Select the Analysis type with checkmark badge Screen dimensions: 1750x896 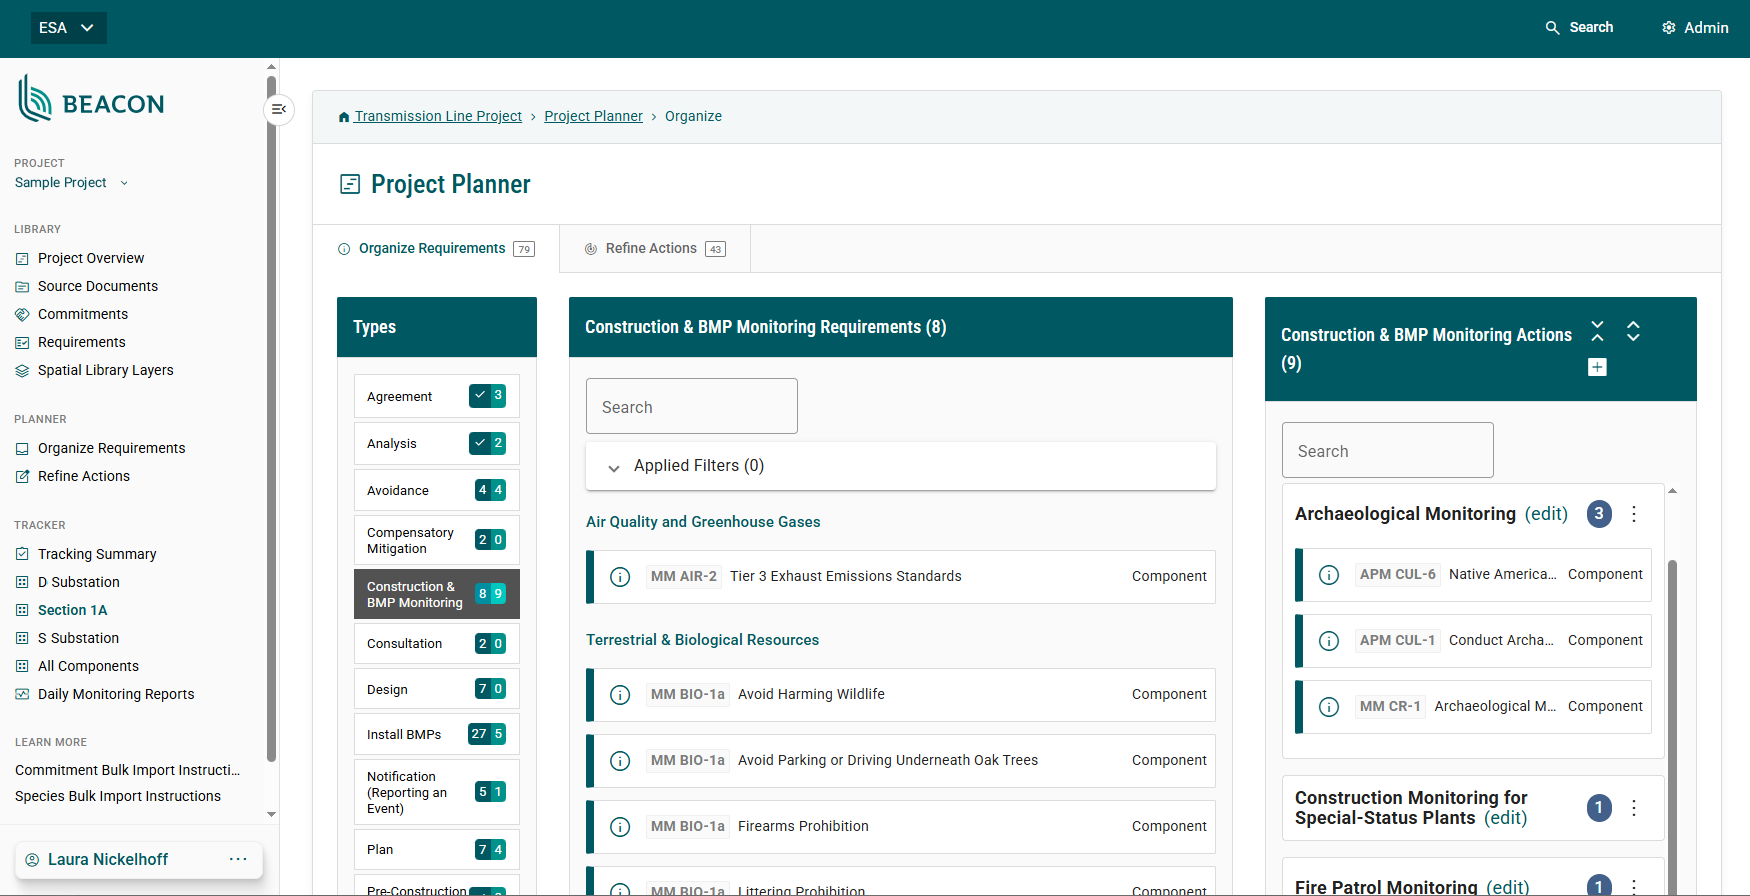click(437, 443)
